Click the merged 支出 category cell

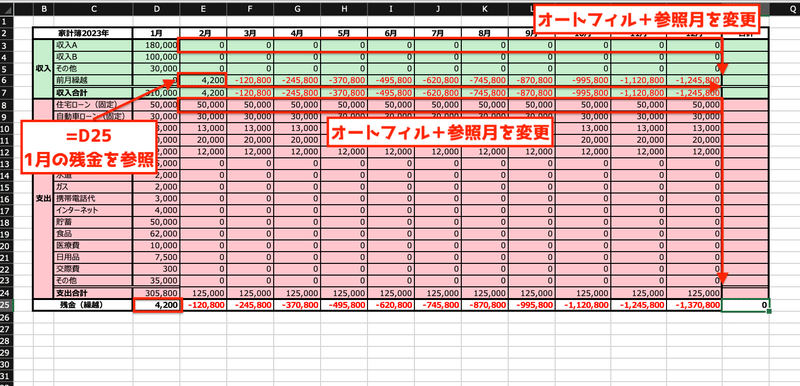(43, 199)
